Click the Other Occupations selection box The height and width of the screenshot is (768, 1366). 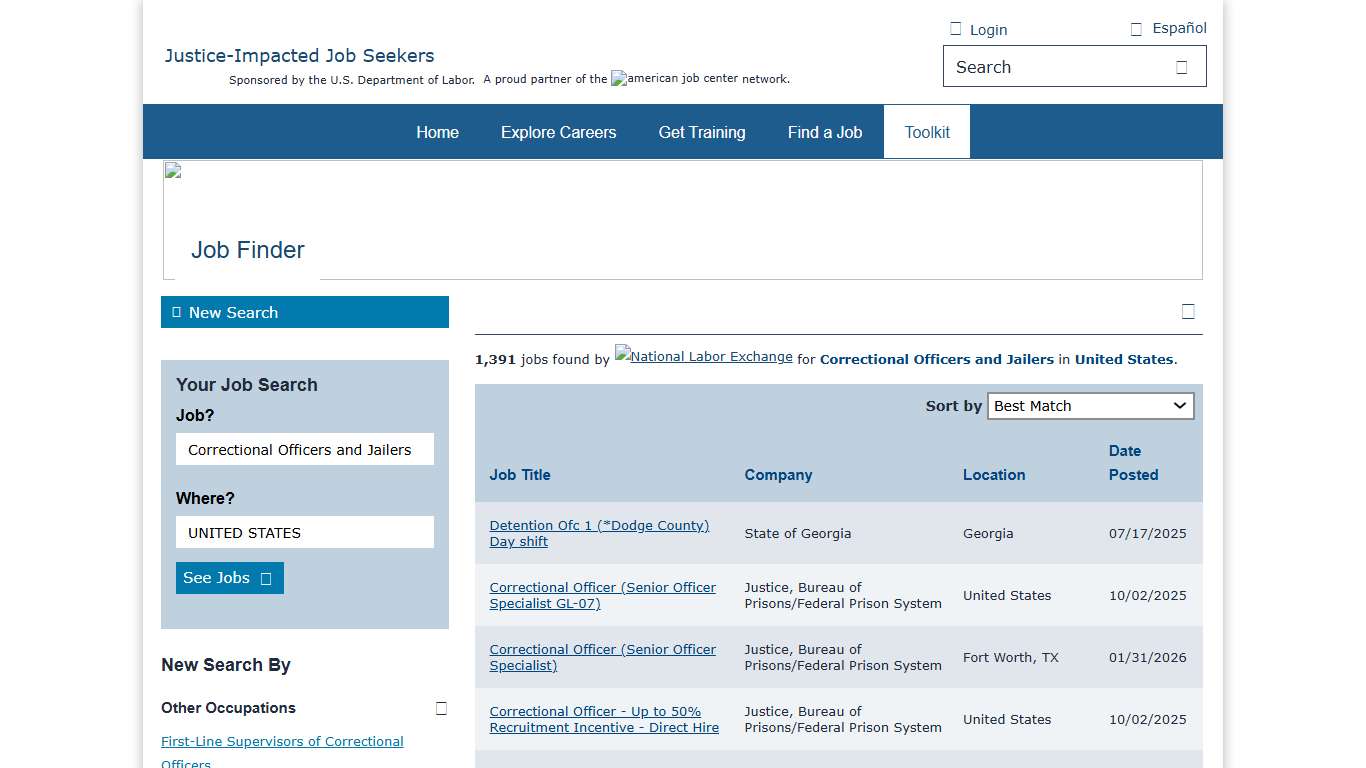(441, 707)
